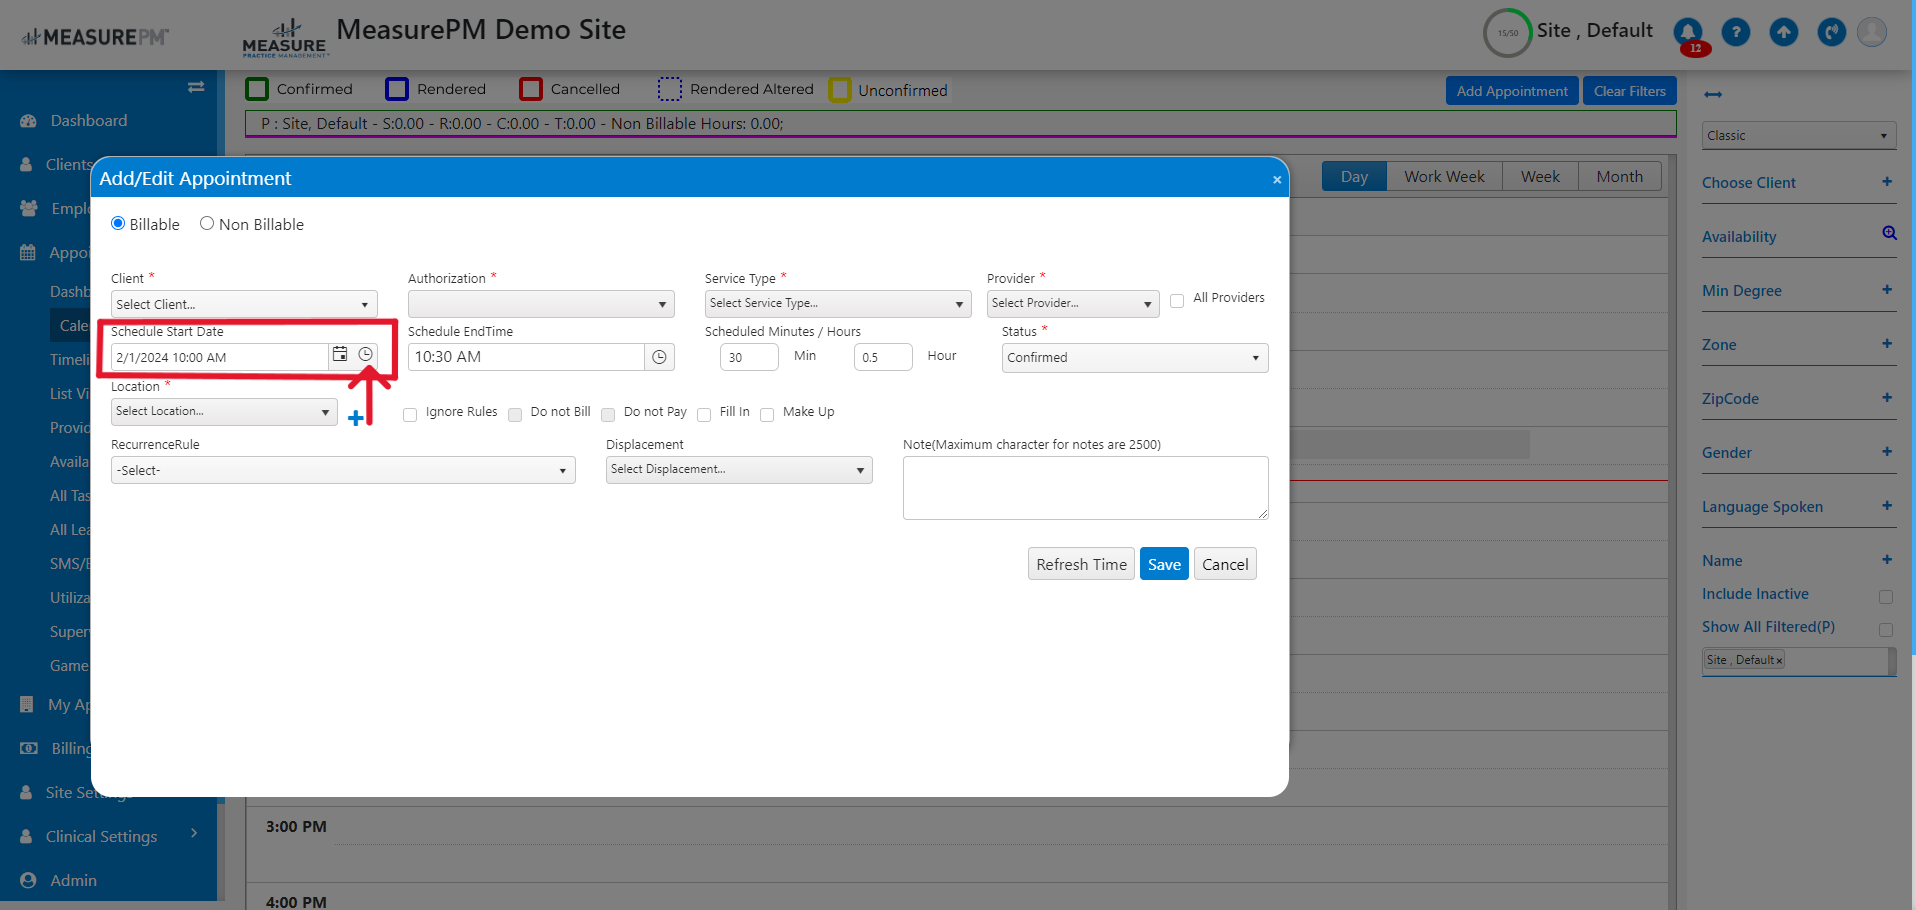Open the Select Location dropdown
1916x910 pixels.
224,412
